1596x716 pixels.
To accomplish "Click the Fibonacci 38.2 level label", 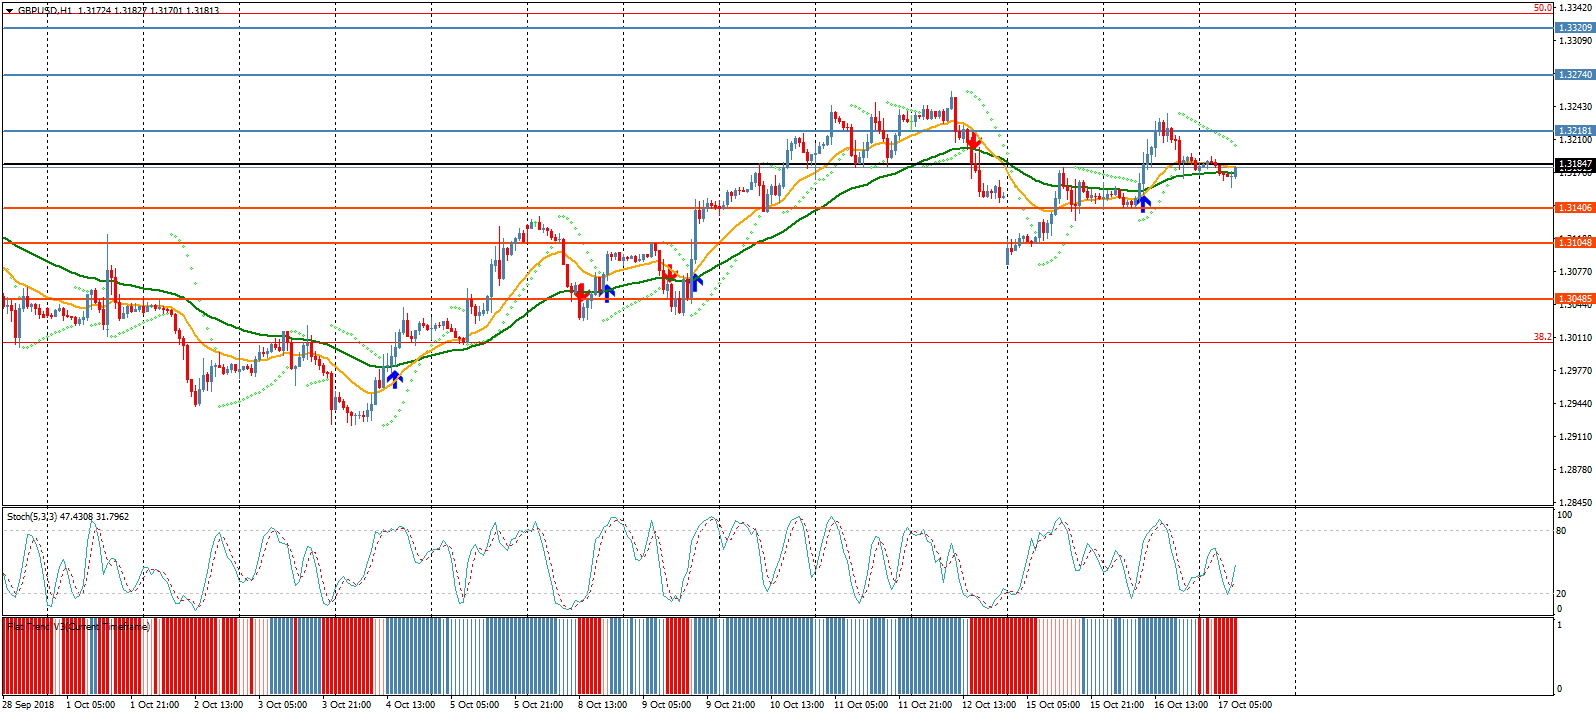I will 1542,337.
